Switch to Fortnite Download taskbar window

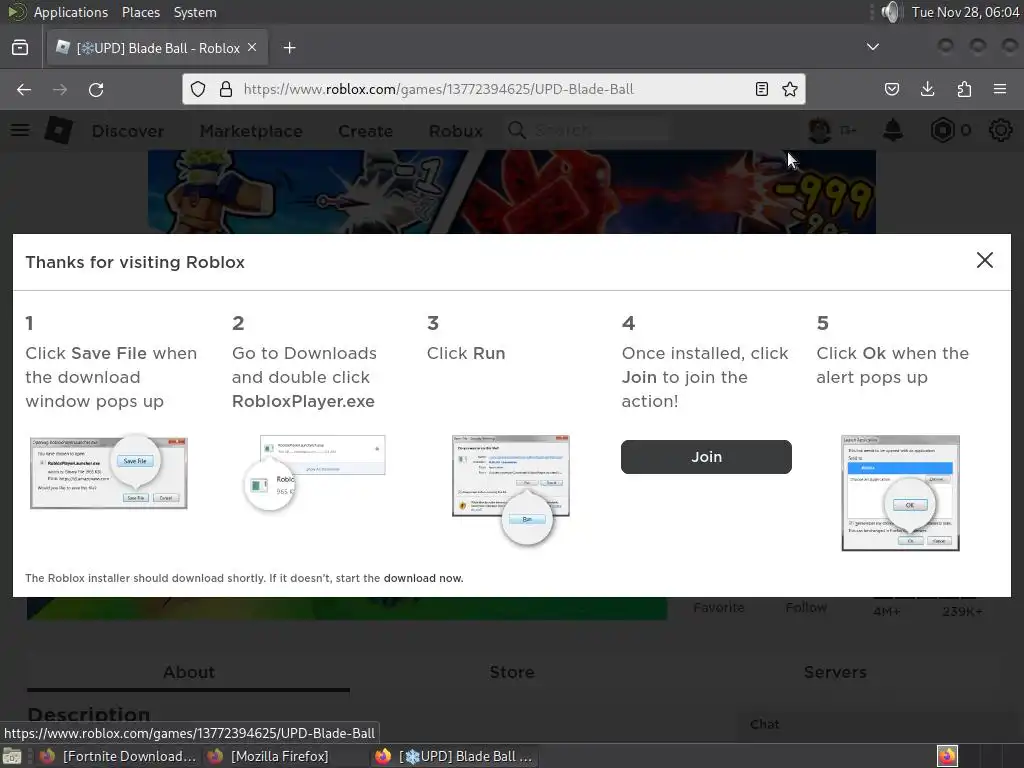[118, 756]
